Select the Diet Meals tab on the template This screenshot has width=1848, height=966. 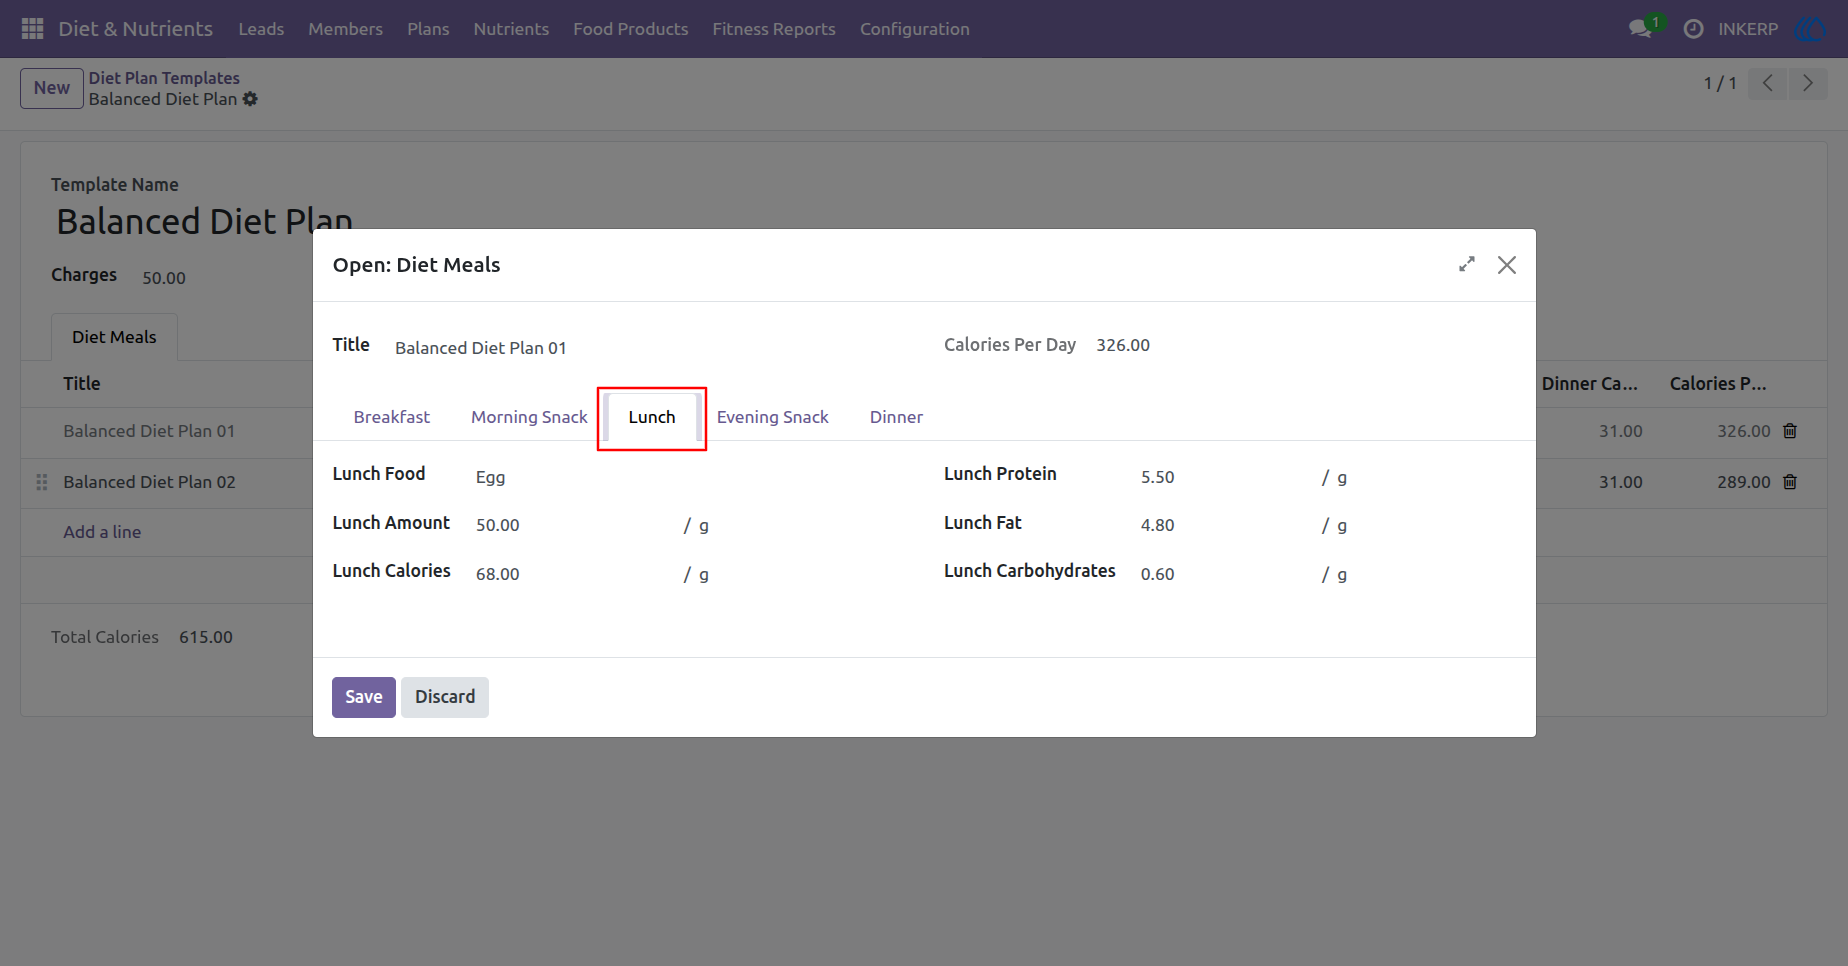pyautogui.click(x=114, y=337)
